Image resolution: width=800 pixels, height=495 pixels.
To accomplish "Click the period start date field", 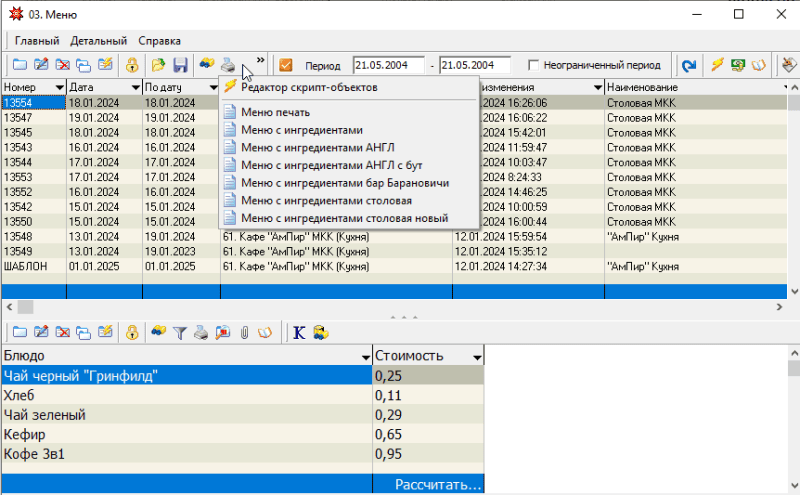I will [x=388, y=65].
